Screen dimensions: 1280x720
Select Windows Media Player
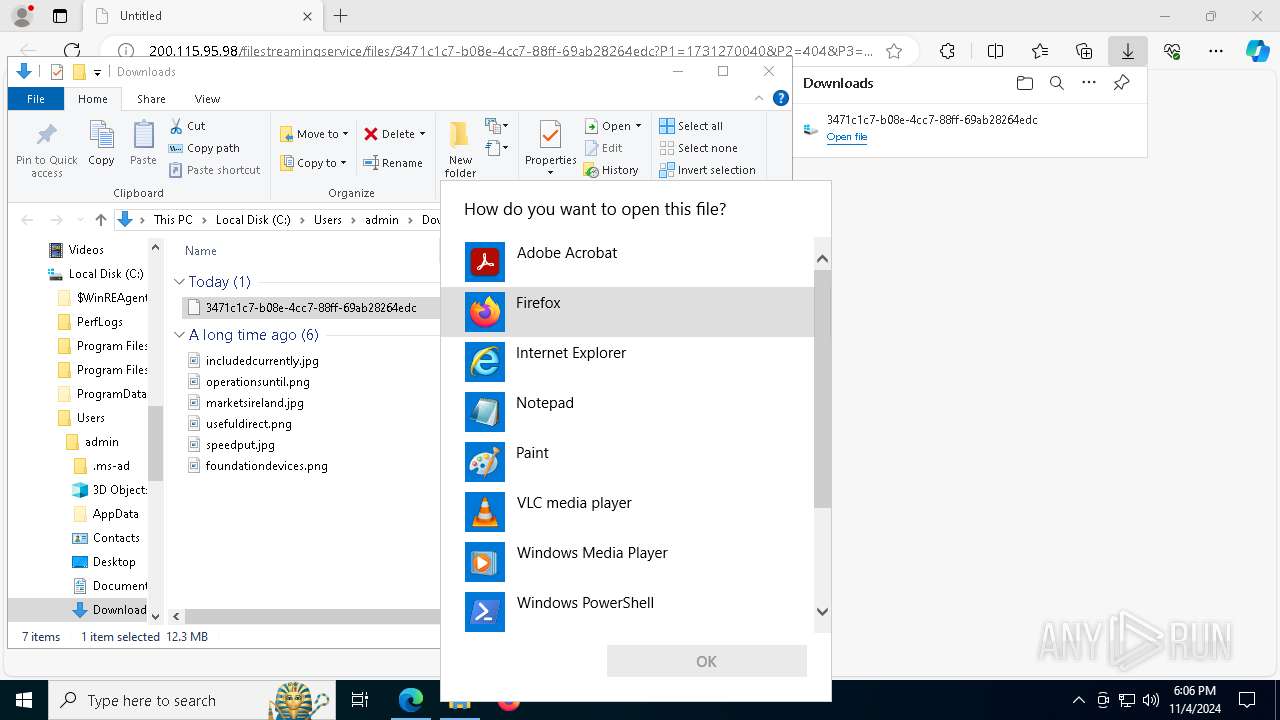[628, 562]
